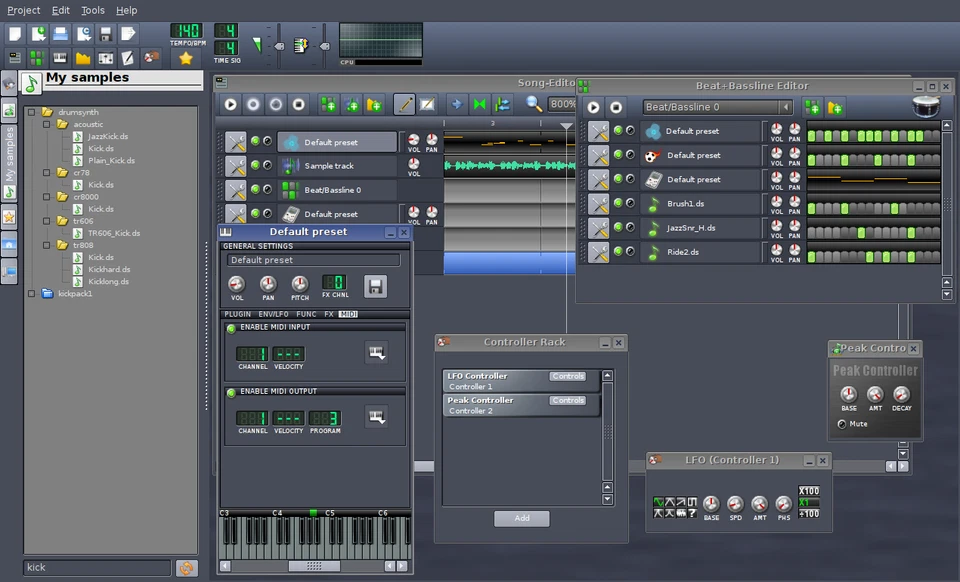Click the zoom magnifier icon in Song Editor

(534, 103)
